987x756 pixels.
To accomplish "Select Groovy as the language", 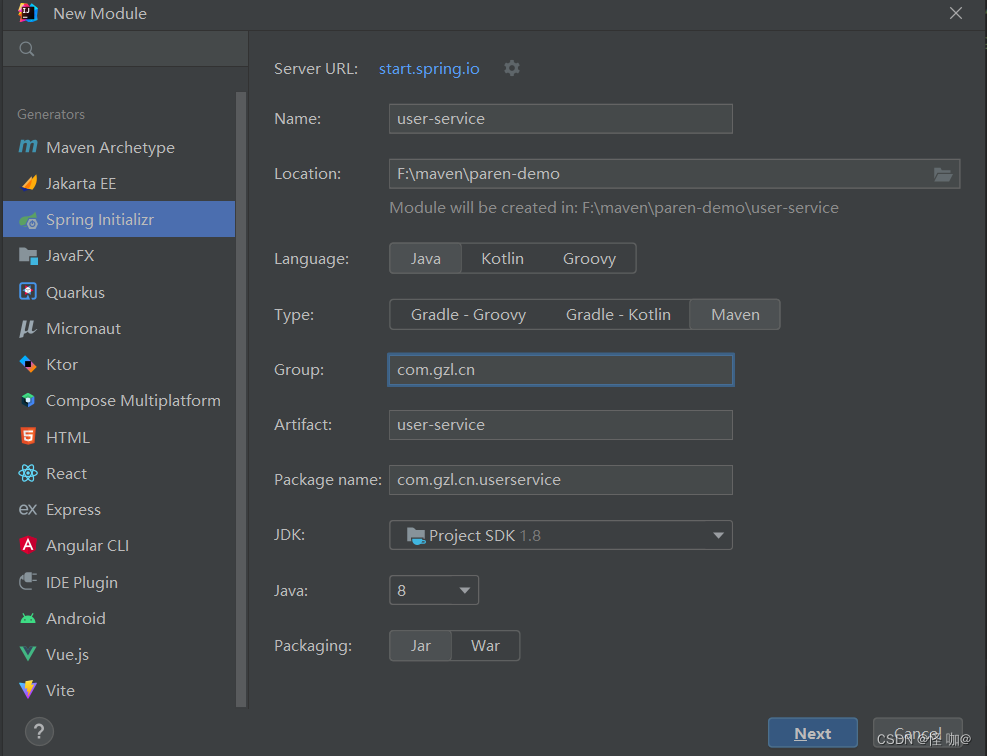I will [x=589, y=259].
